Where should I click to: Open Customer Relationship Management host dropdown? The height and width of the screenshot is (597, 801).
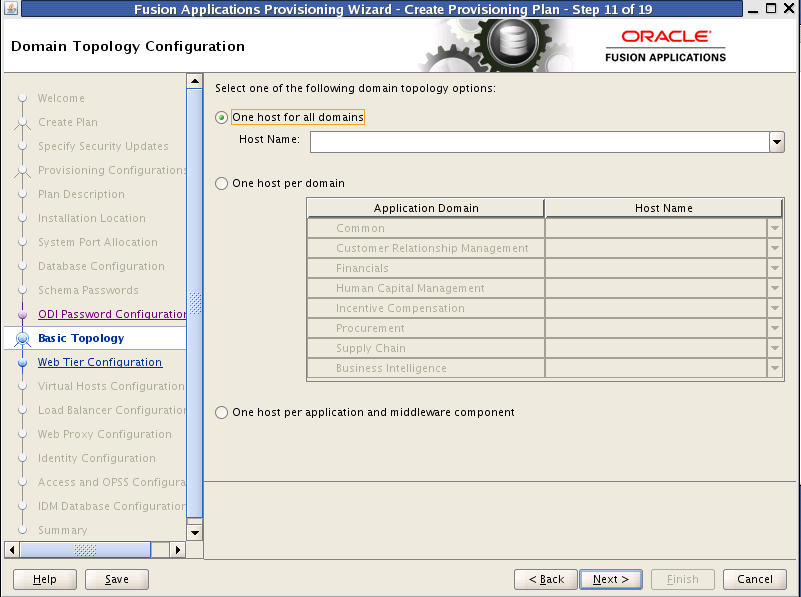[x=775, y=248]
